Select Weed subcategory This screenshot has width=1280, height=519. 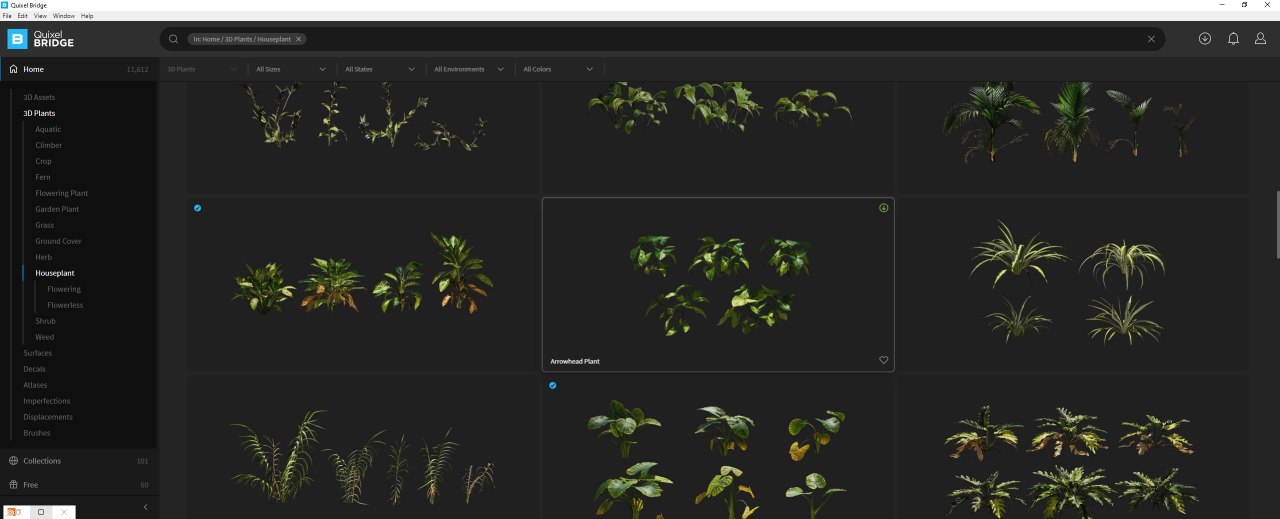tap(45, 337)
